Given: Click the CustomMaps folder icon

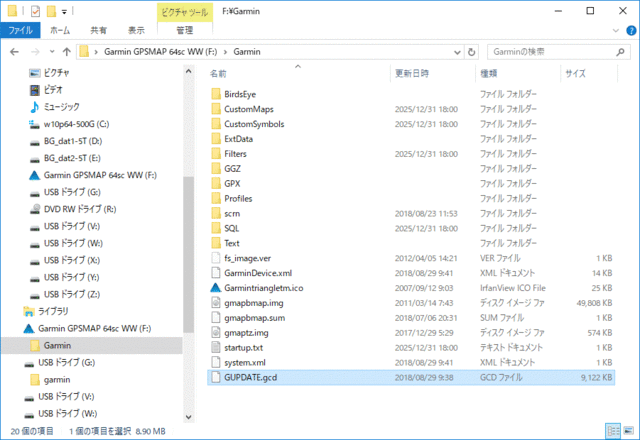Looking at the screenshot, I should (216, 109).
